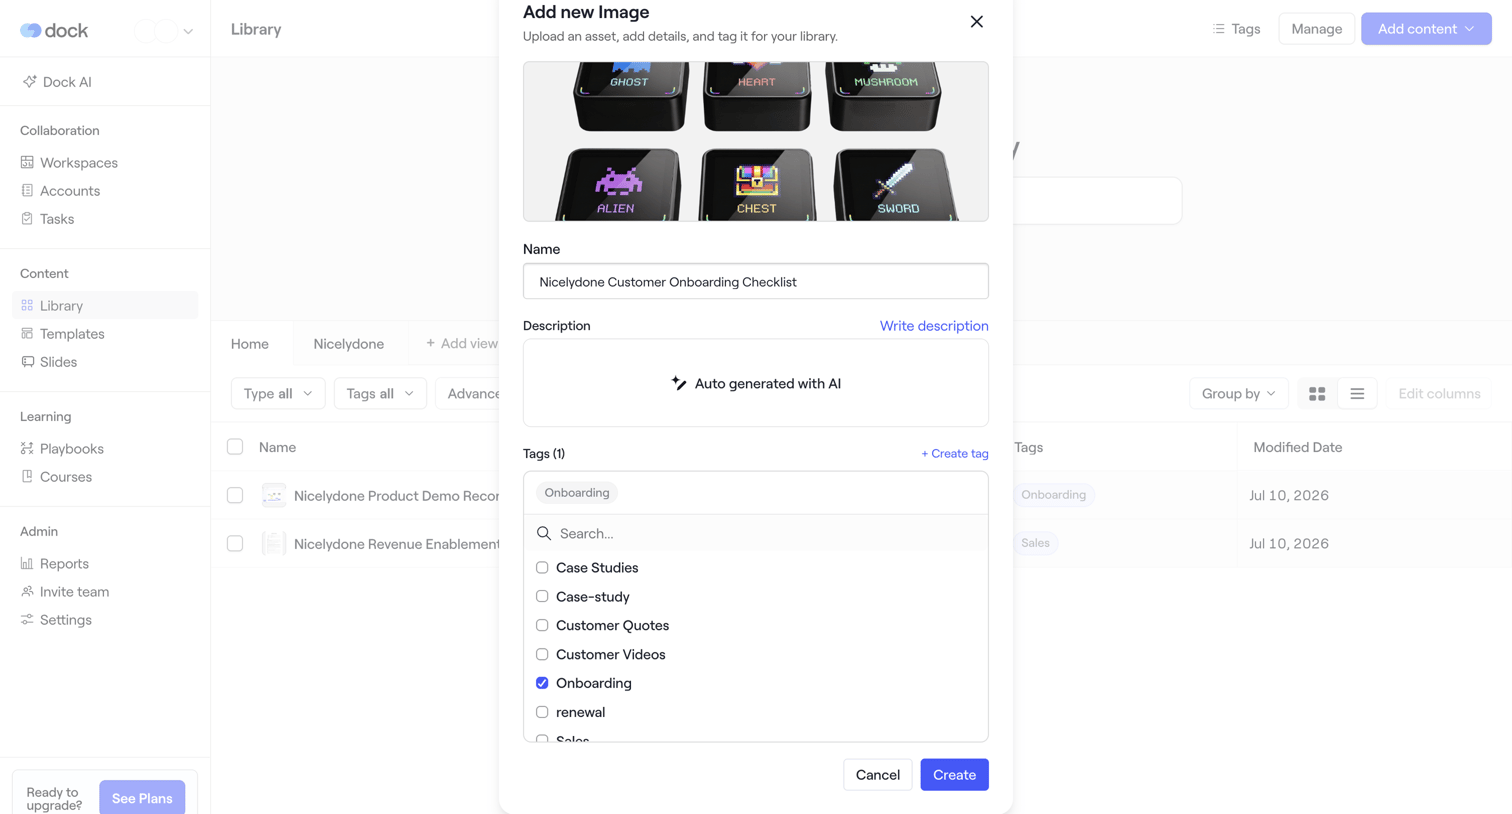
Task: Switch to grid view layout icon
Action: [1317, 394]
